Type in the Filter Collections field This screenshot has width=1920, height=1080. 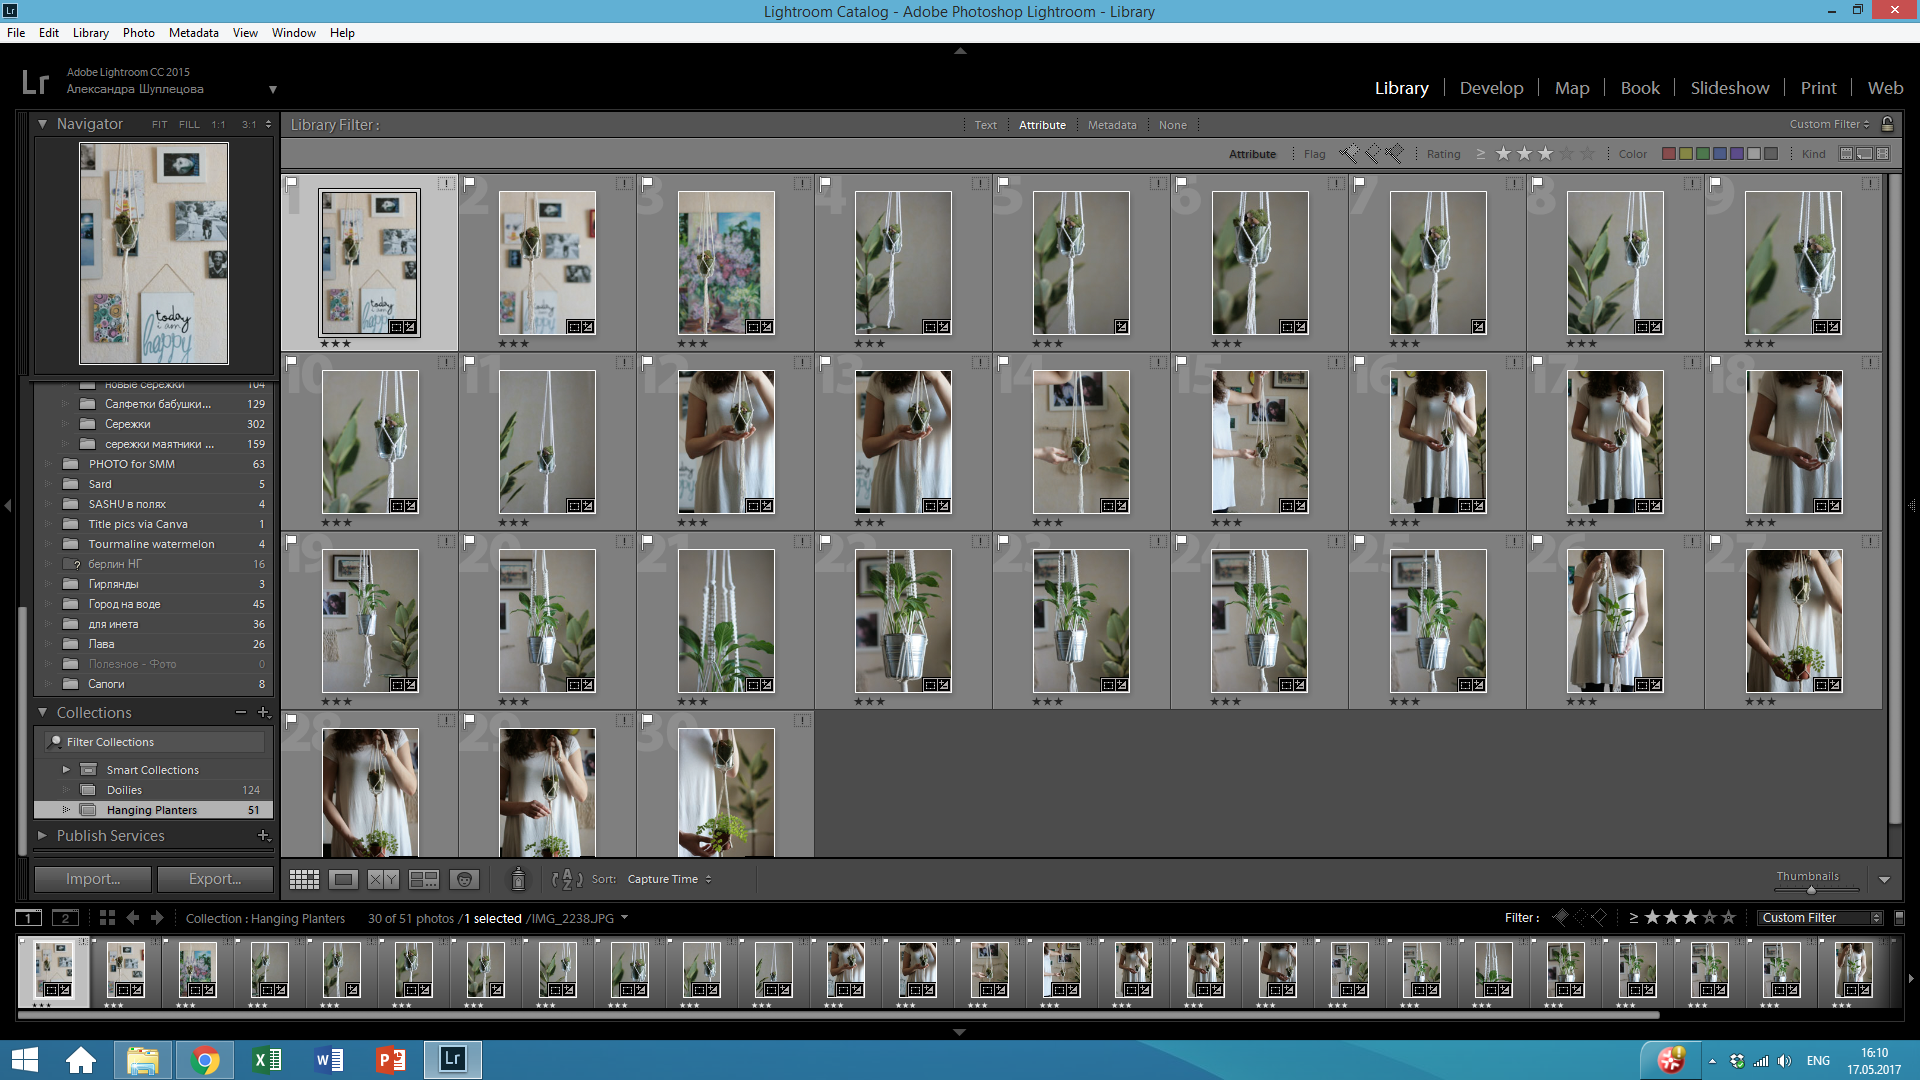click(155, 742)
